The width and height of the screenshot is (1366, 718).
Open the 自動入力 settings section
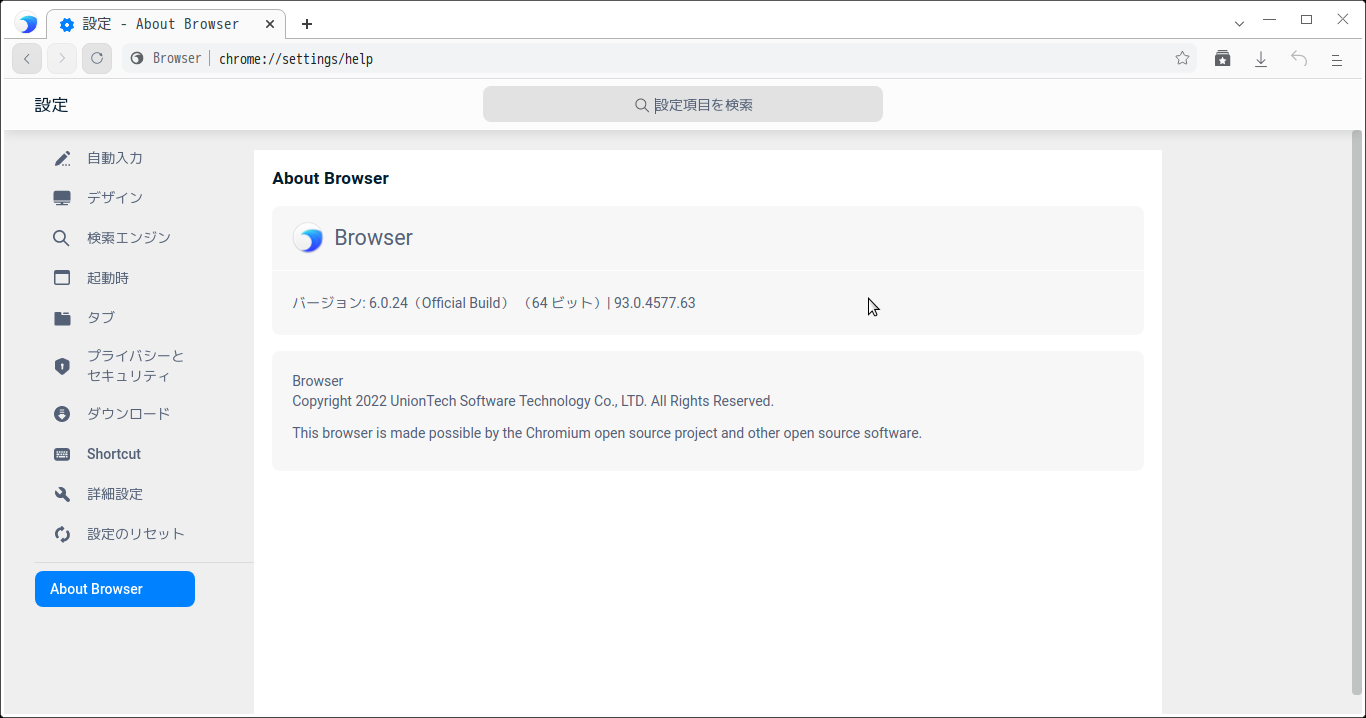pyautogui.click(x=115, y=158)
